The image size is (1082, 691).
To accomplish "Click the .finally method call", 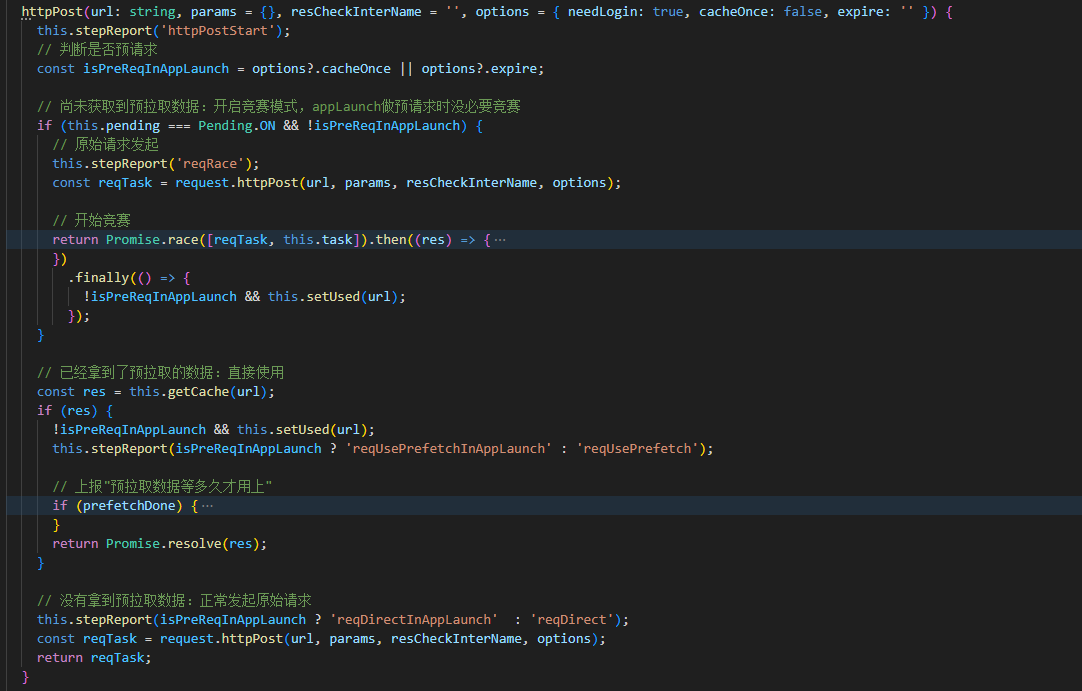I will [x=99, y=278].
